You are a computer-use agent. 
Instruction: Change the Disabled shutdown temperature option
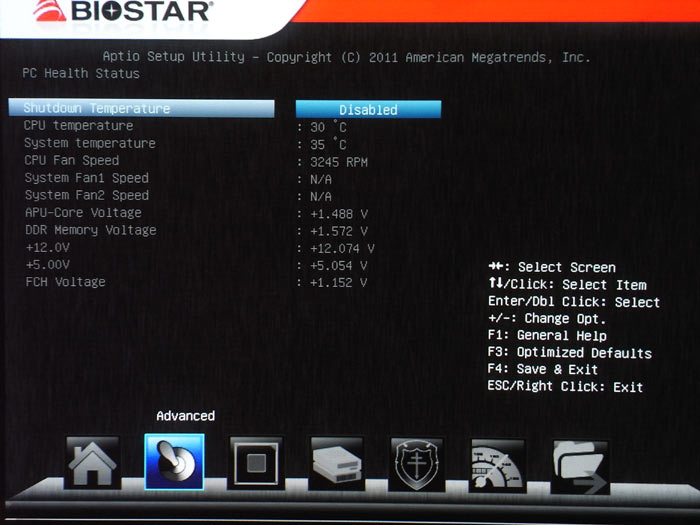(x=368, y=109)
